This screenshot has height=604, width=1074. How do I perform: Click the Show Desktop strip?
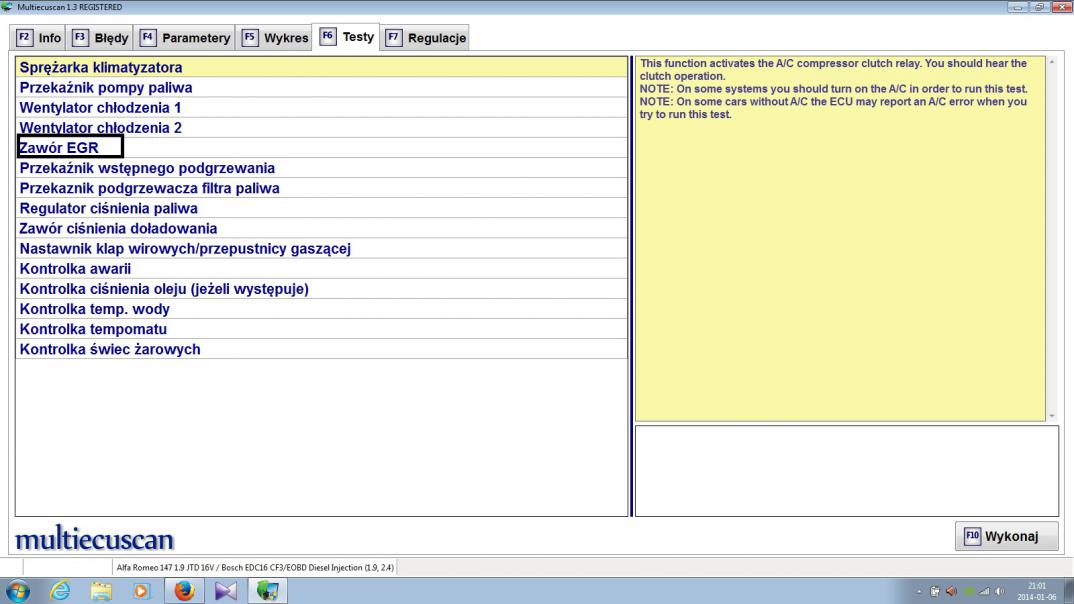click(x=1069, y=590)
